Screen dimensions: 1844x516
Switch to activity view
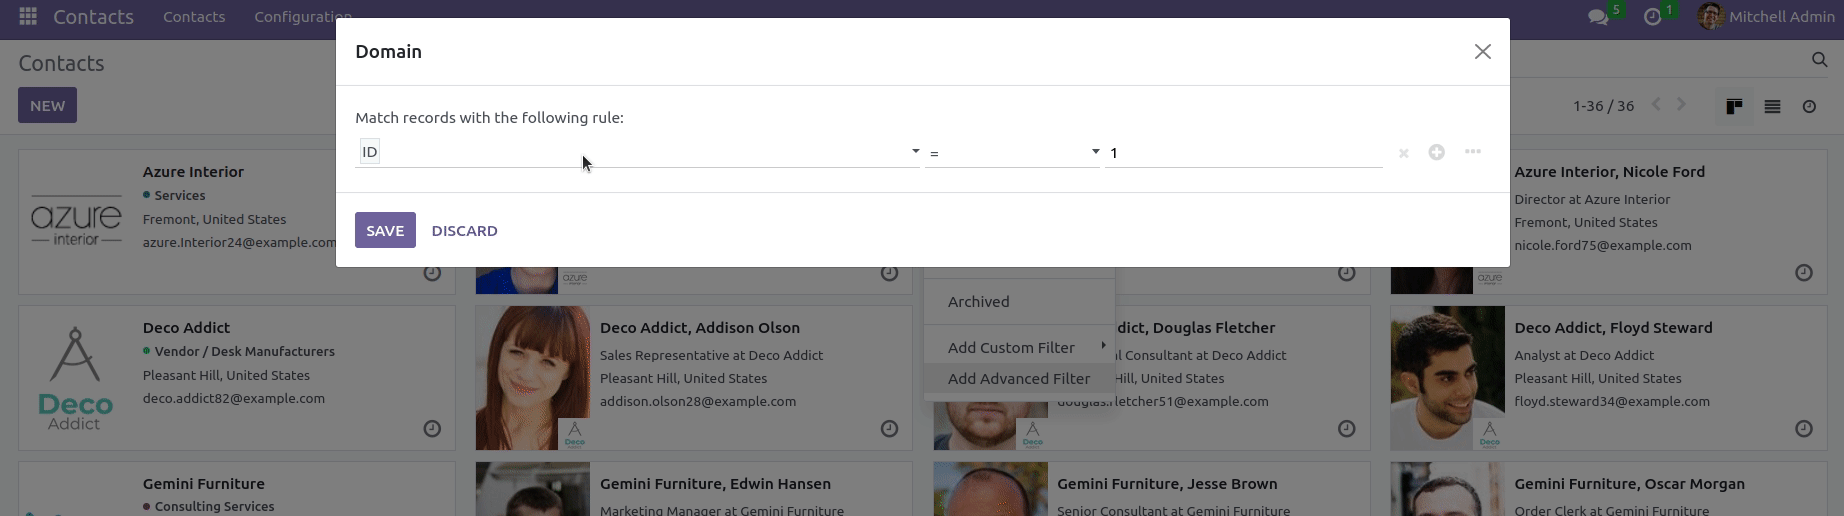(x=1809, y=106)
